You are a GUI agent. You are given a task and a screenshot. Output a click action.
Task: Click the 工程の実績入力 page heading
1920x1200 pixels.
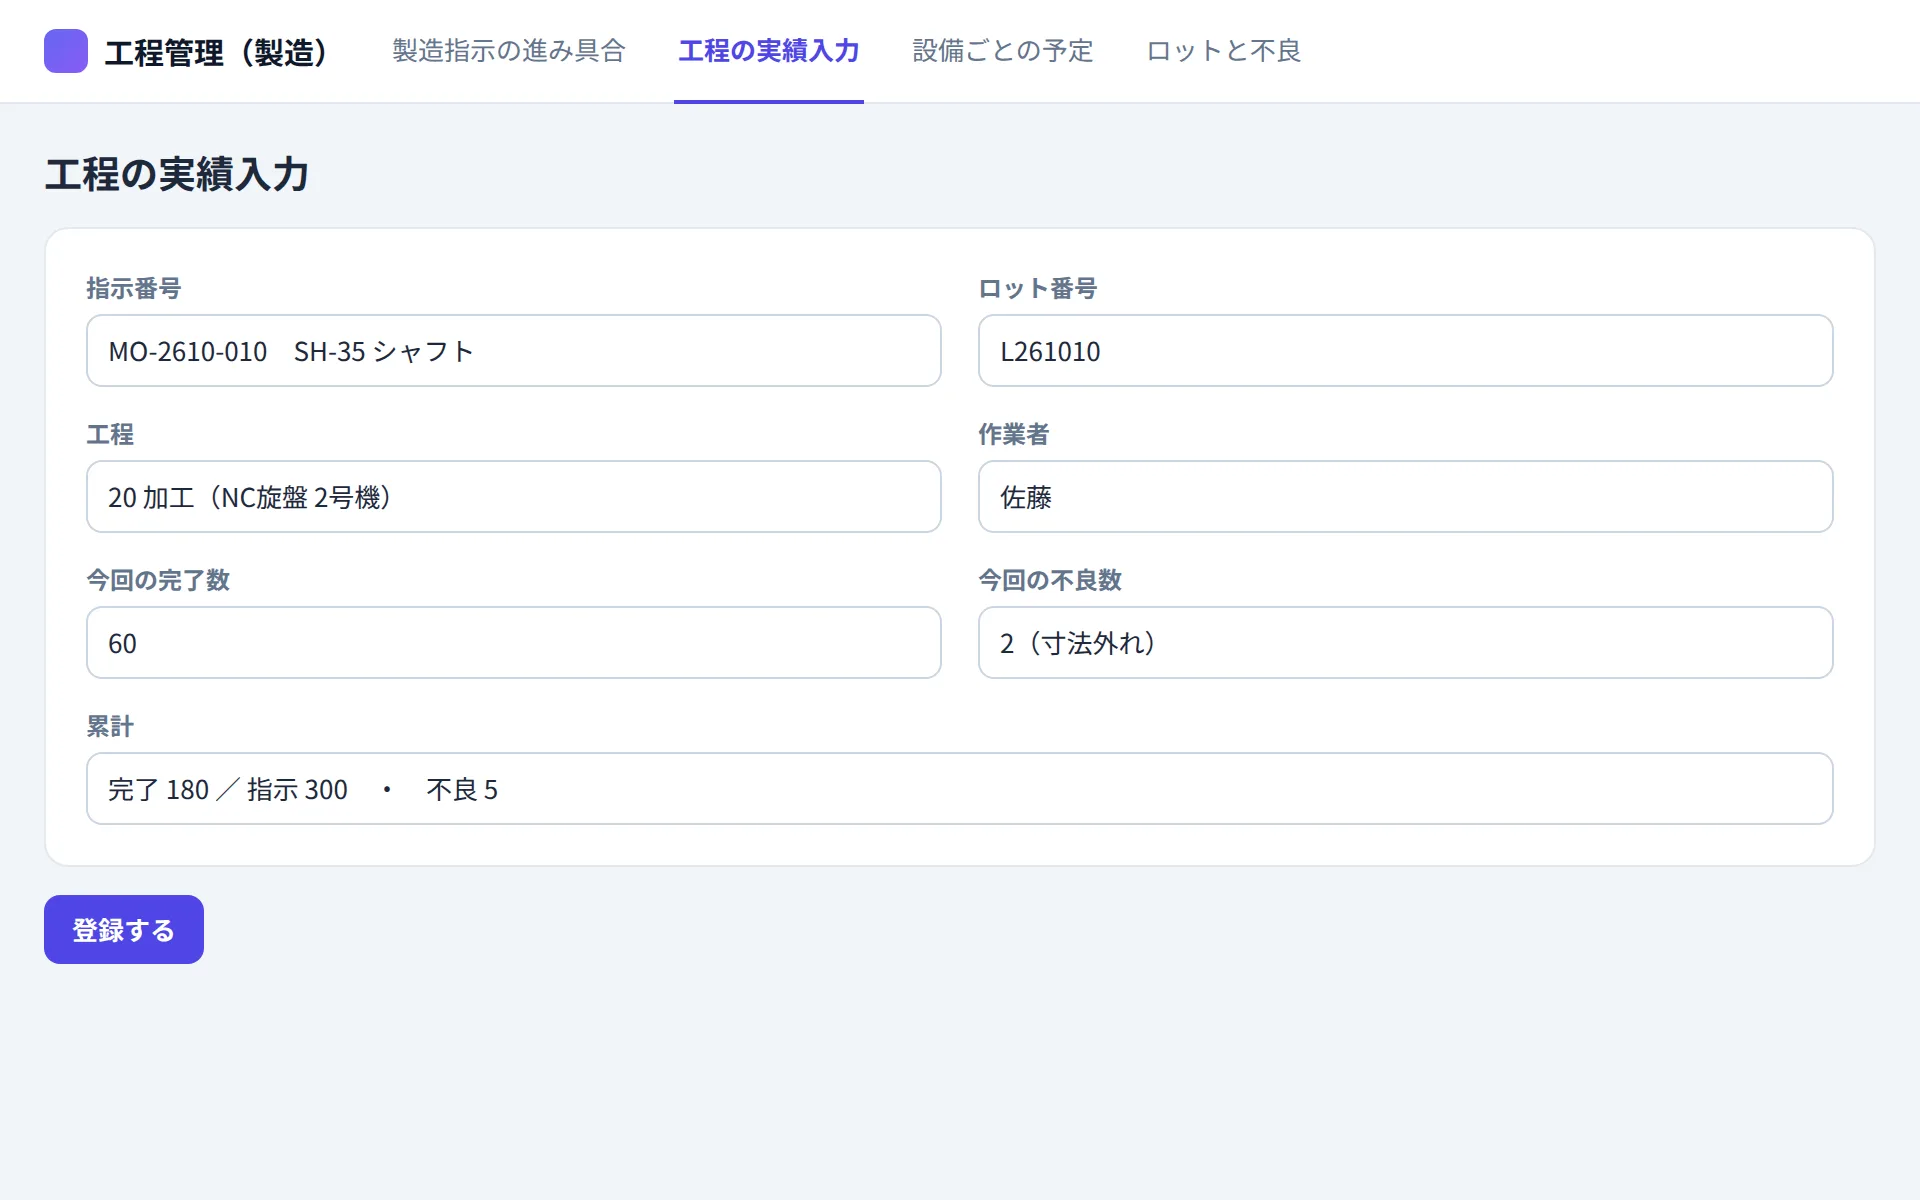pyautogui.click(x=177, y=174)
